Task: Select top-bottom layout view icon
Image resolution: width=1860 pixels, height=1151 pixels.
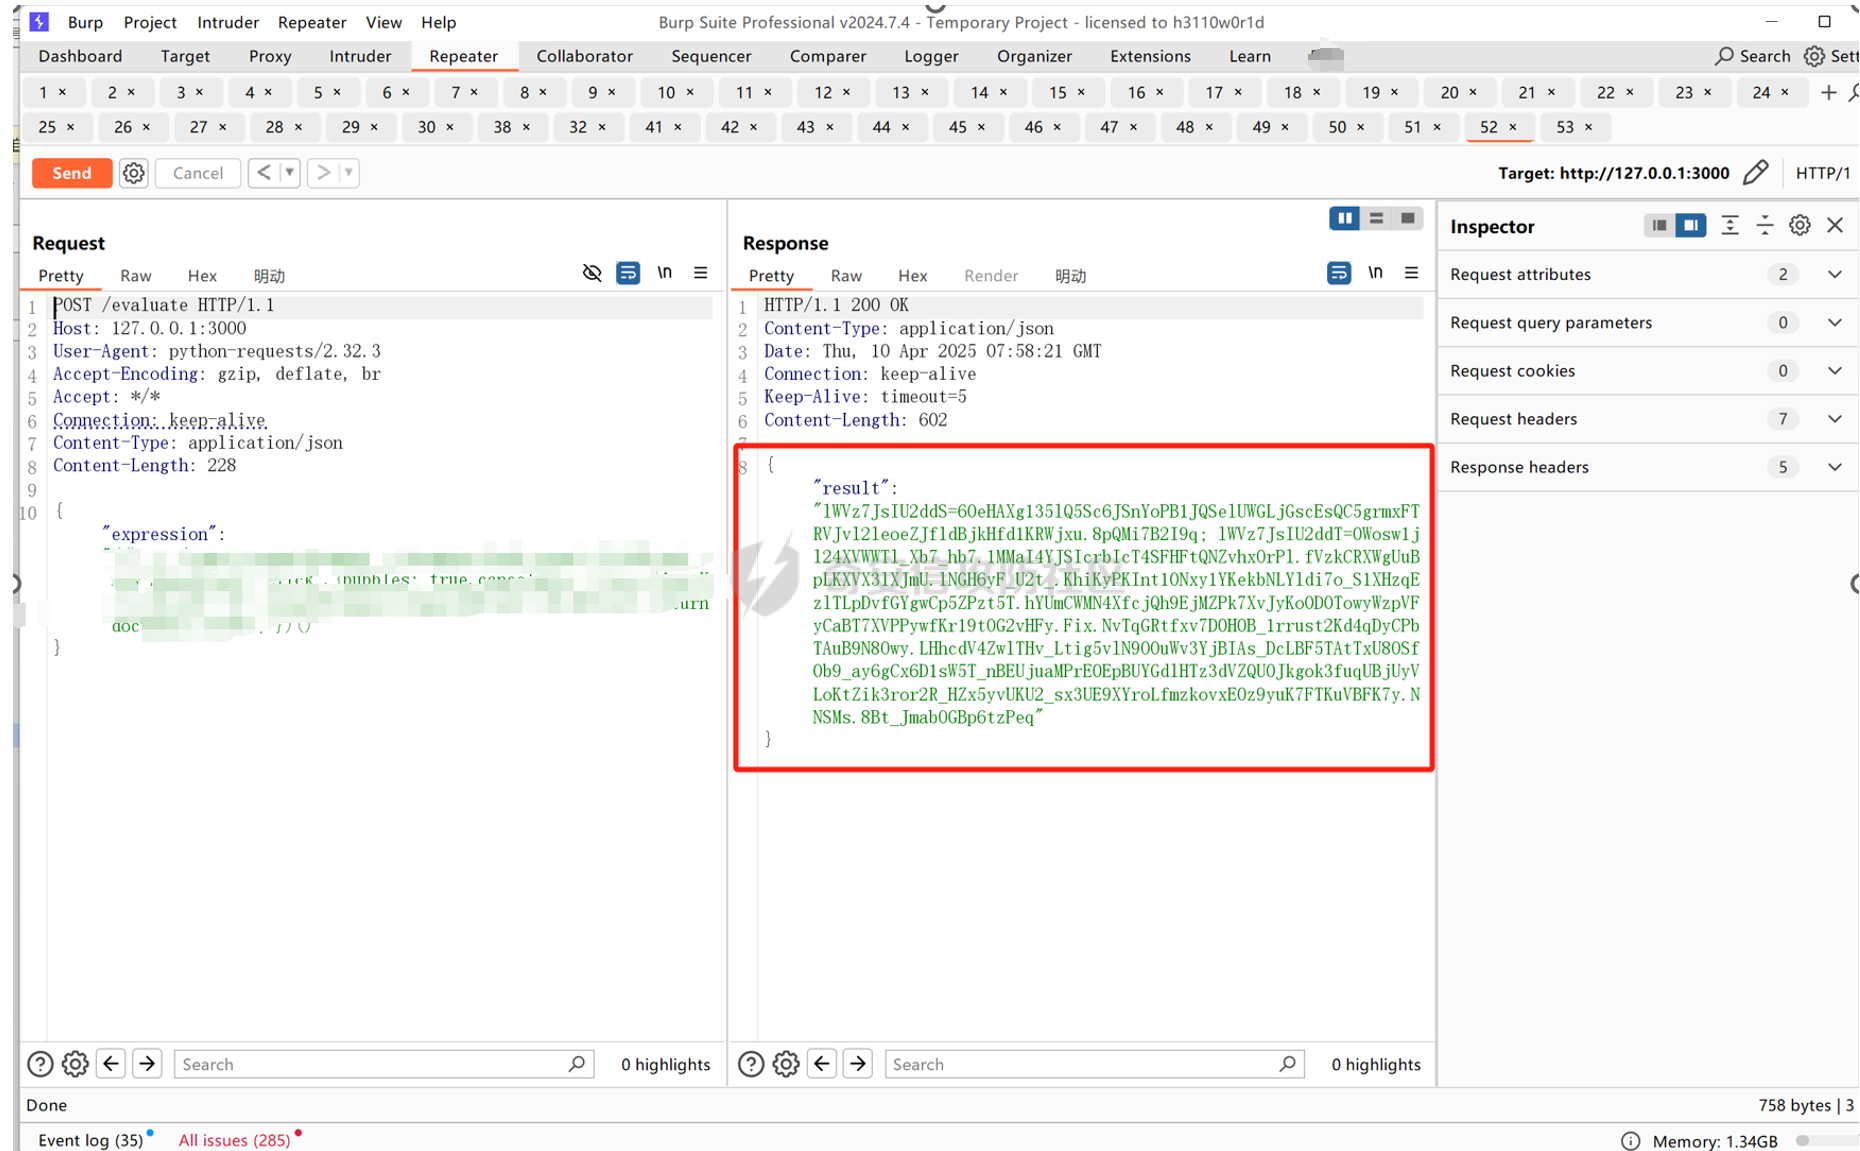Action: coord(1376,218)
